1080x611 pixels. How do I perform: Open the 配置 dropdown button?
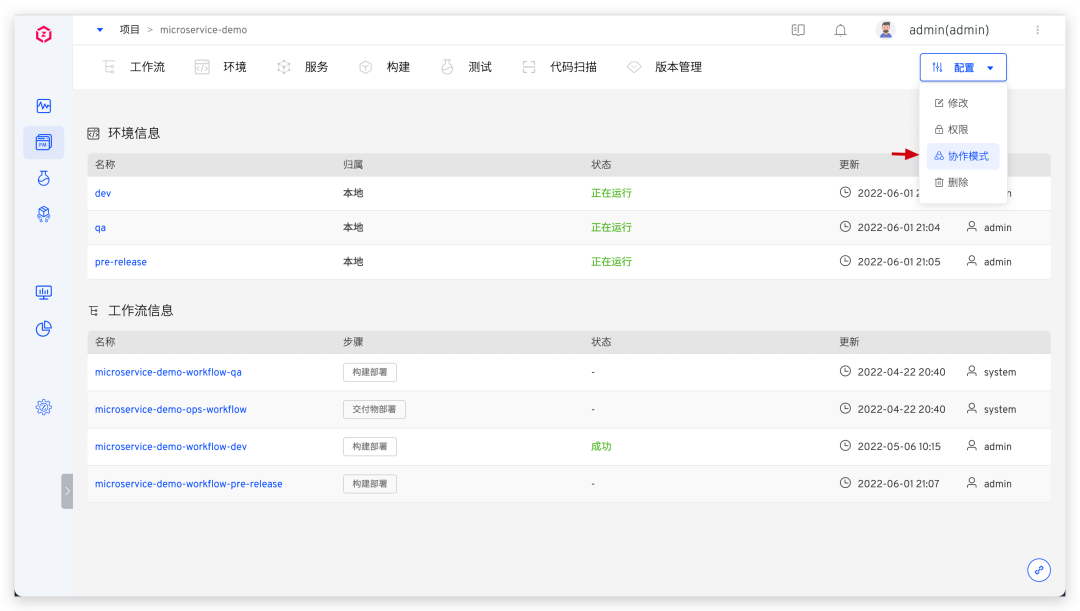pyautogui.click(x=962, y=68)
